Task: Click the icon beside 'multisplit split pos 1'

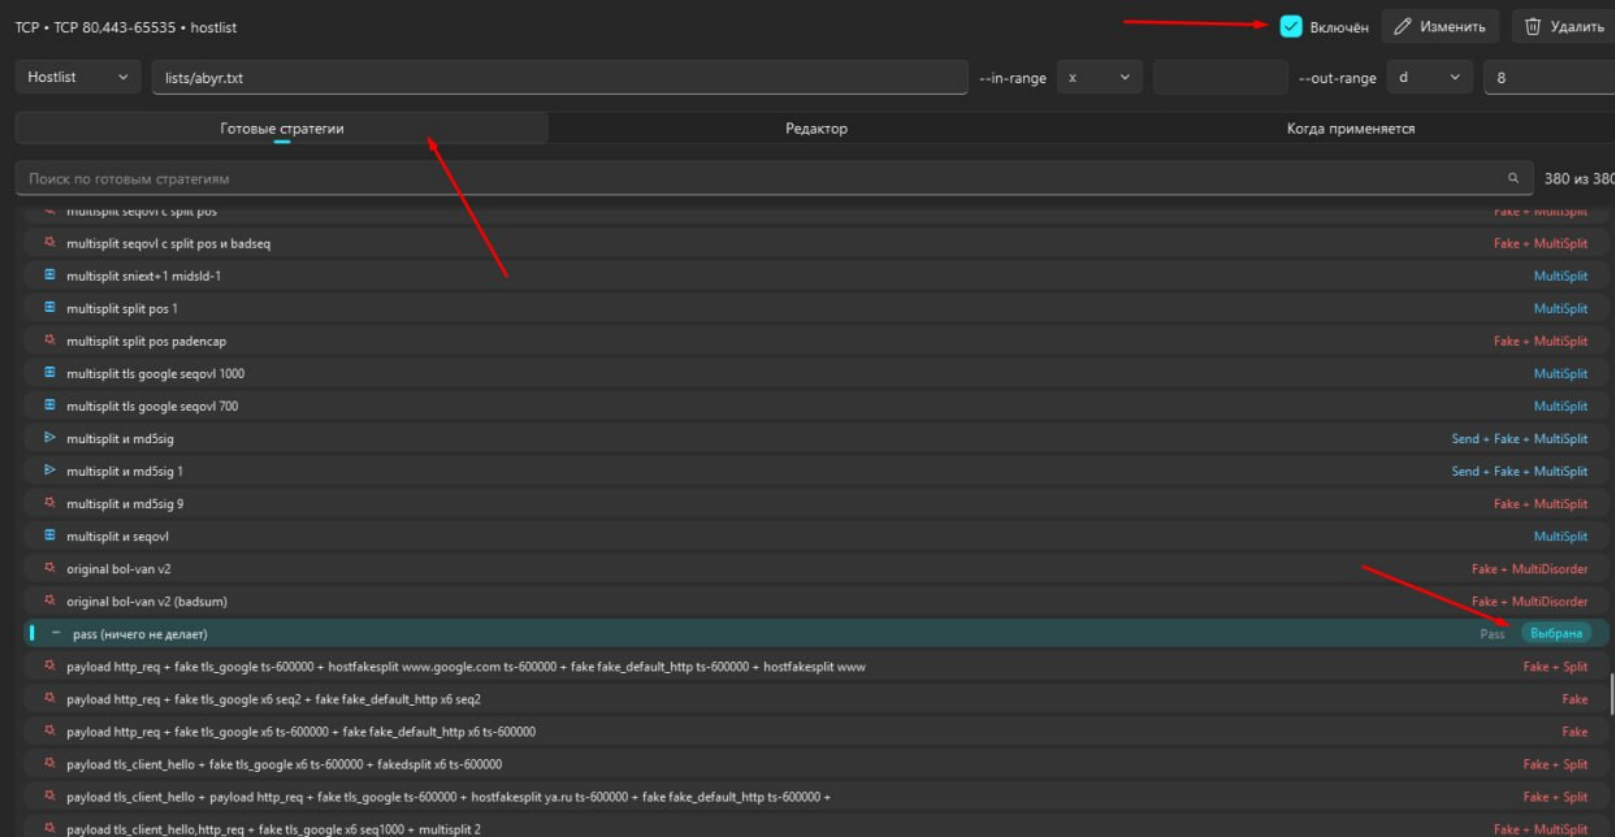Action: pyautogui.click(x=49, y=308)
